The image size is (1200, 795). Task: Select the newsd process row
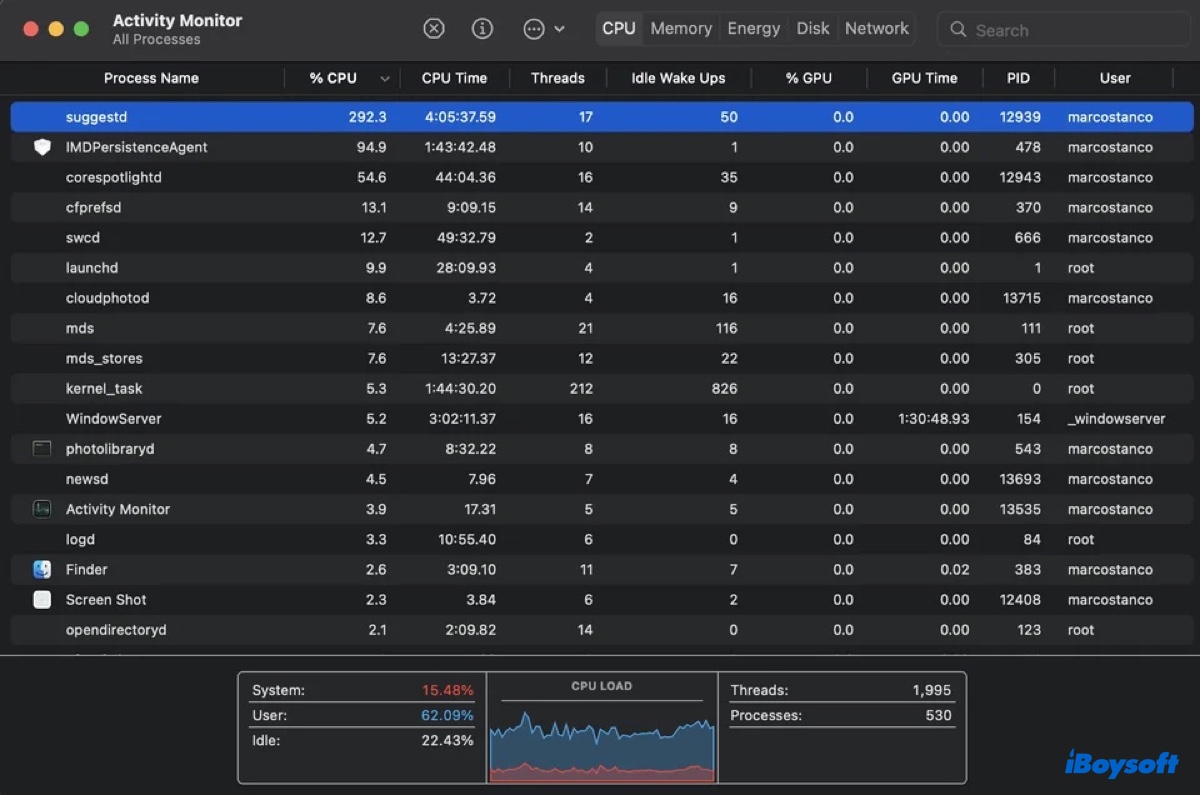pos(602,479)
